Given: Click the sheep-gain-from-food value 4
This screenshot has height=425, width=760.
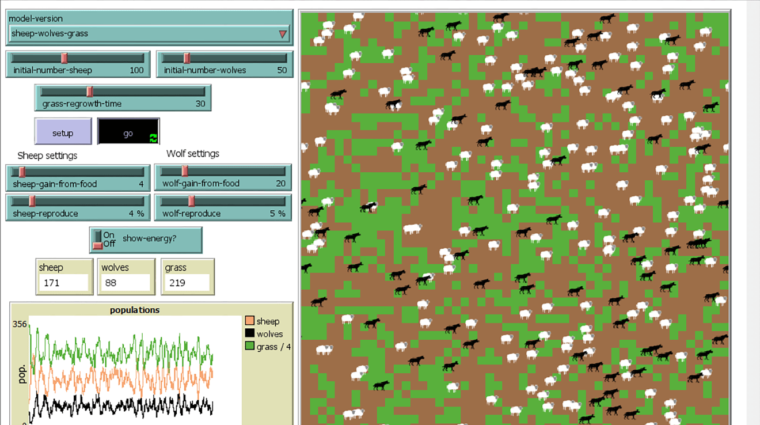Looking at the screenshot, I should point(141,184).
